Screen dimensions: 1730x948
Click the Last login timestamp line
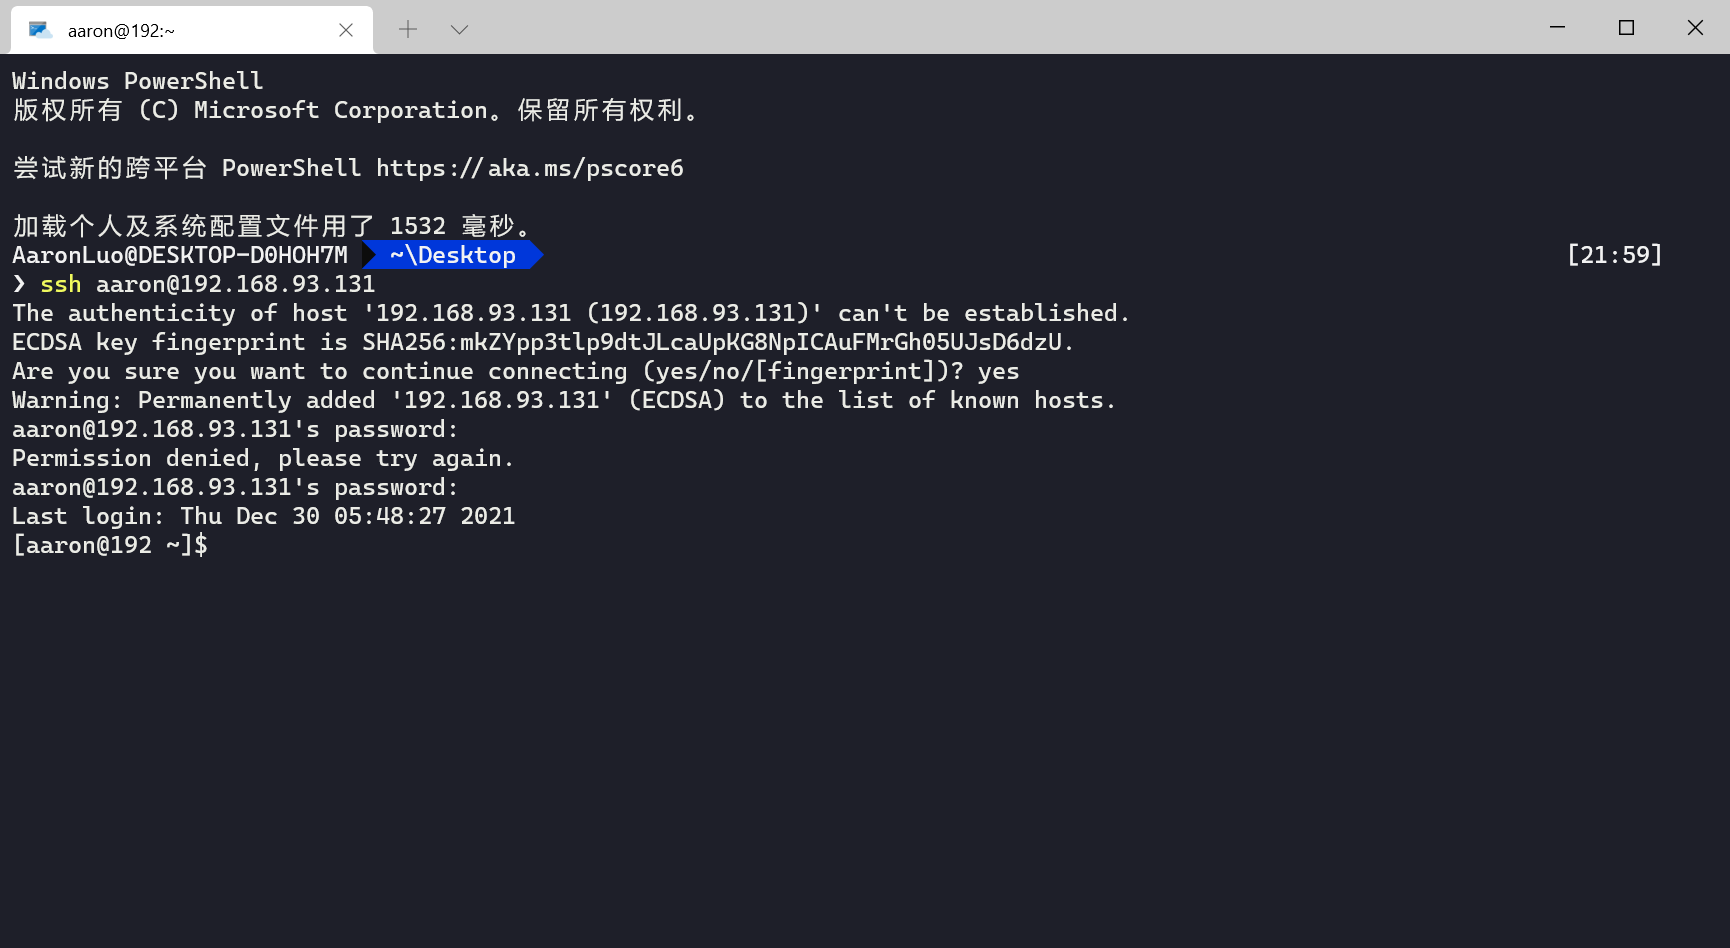point(263,516)
